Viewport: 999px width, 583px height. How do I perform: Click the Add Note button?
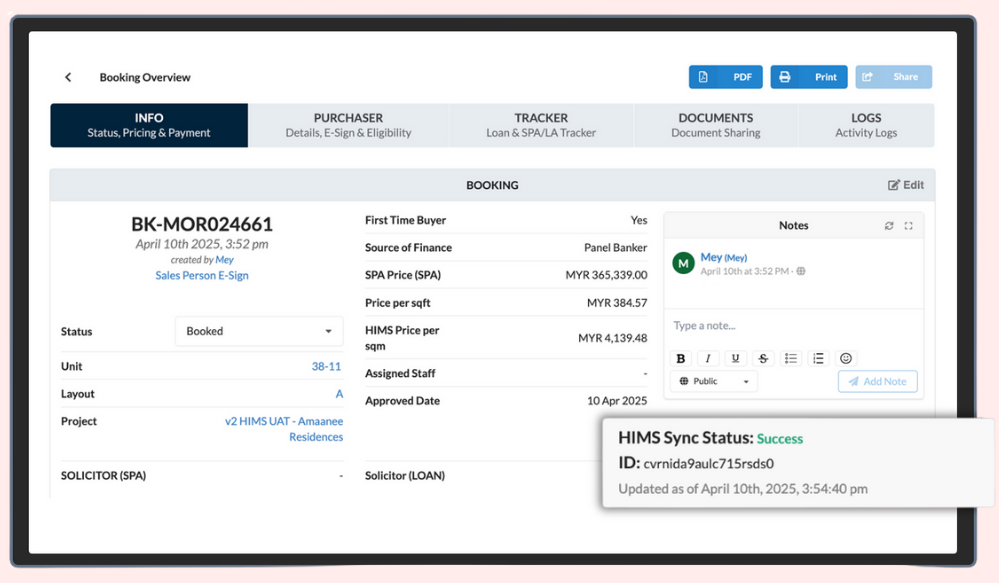point(877,382)
